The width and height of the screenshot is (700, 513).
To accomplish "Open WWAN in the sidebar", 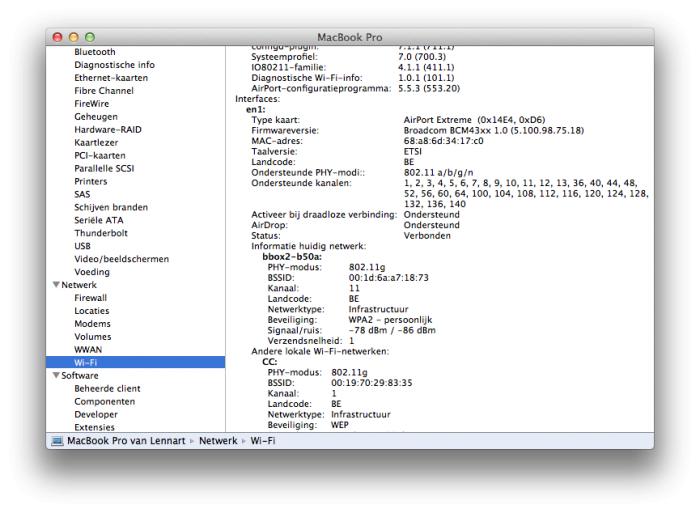I will pos(88,350).
